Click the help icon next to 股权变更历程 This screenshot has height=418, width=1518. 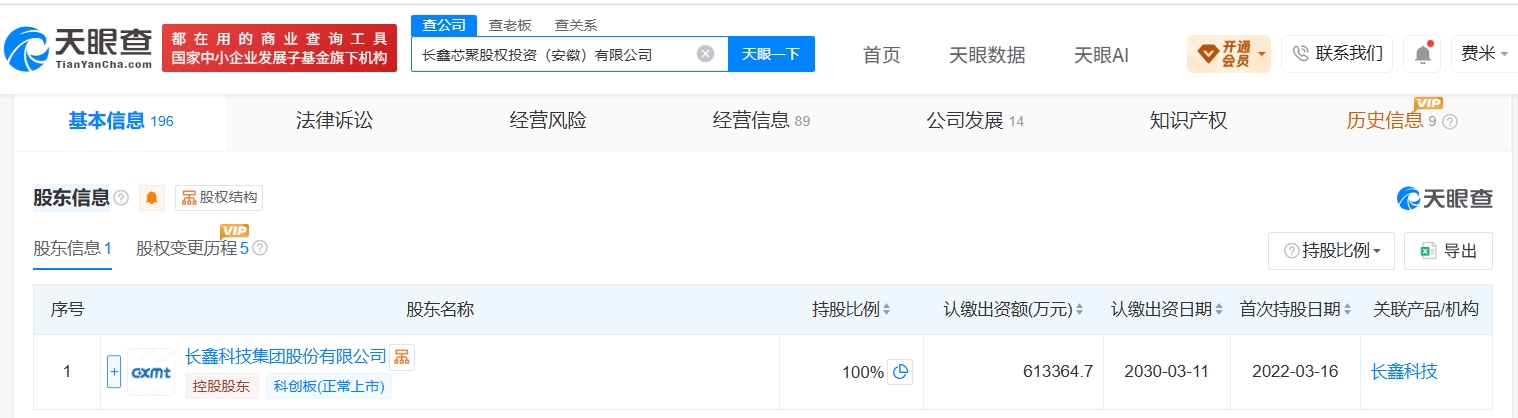(260, 248)
